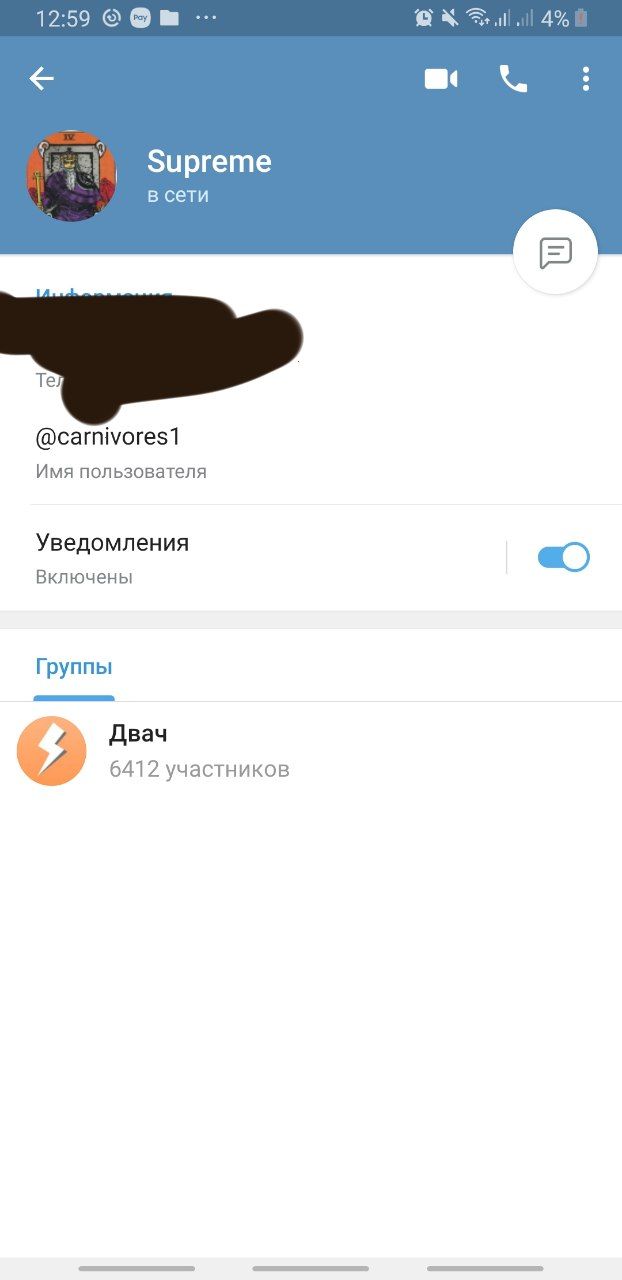Toggle the Уведомления notifications switch
622x1280 pixels.
click(x=563, y=557)
